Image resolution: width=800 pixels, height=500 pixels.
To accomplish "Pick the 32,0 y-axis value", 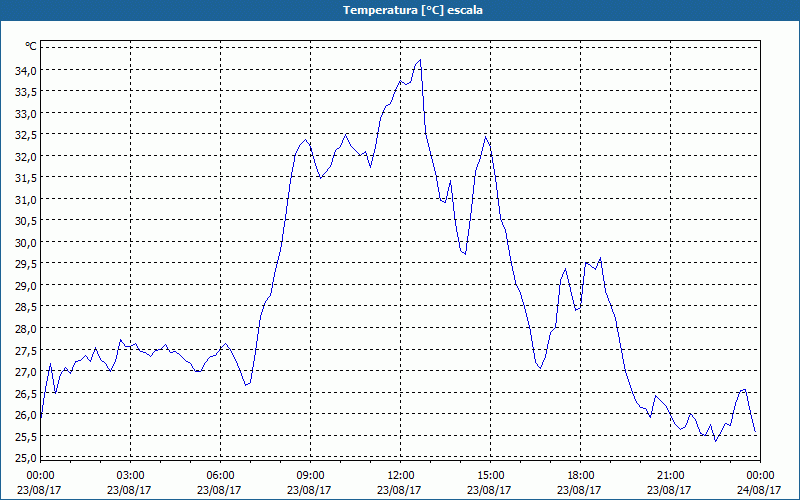I will (x=26, y=157).
